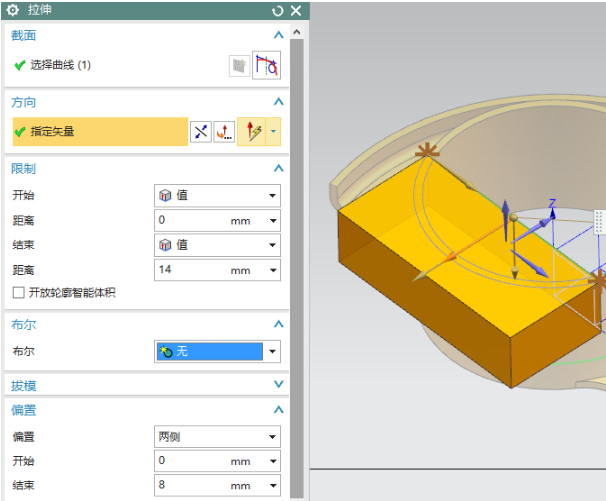Open the 开始 limit type dropdown
Image resolution: width=606 pixels, height=501 pixels.
coord(217,195)
